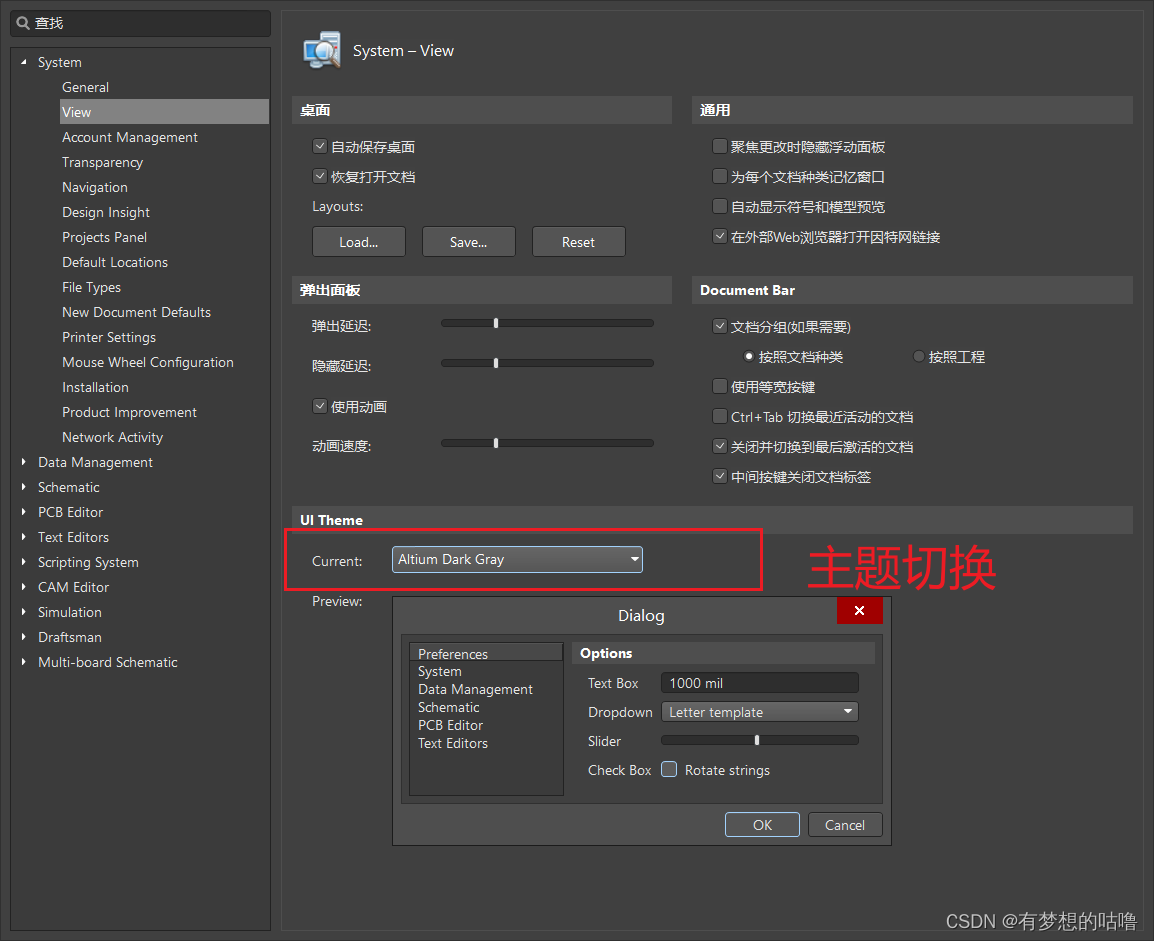The height and width of the screenshot is (941, 1154).
Task: Toggle 在外部Web浏览器打开因特网链接 checkbox
Action: tap(720, 237)
